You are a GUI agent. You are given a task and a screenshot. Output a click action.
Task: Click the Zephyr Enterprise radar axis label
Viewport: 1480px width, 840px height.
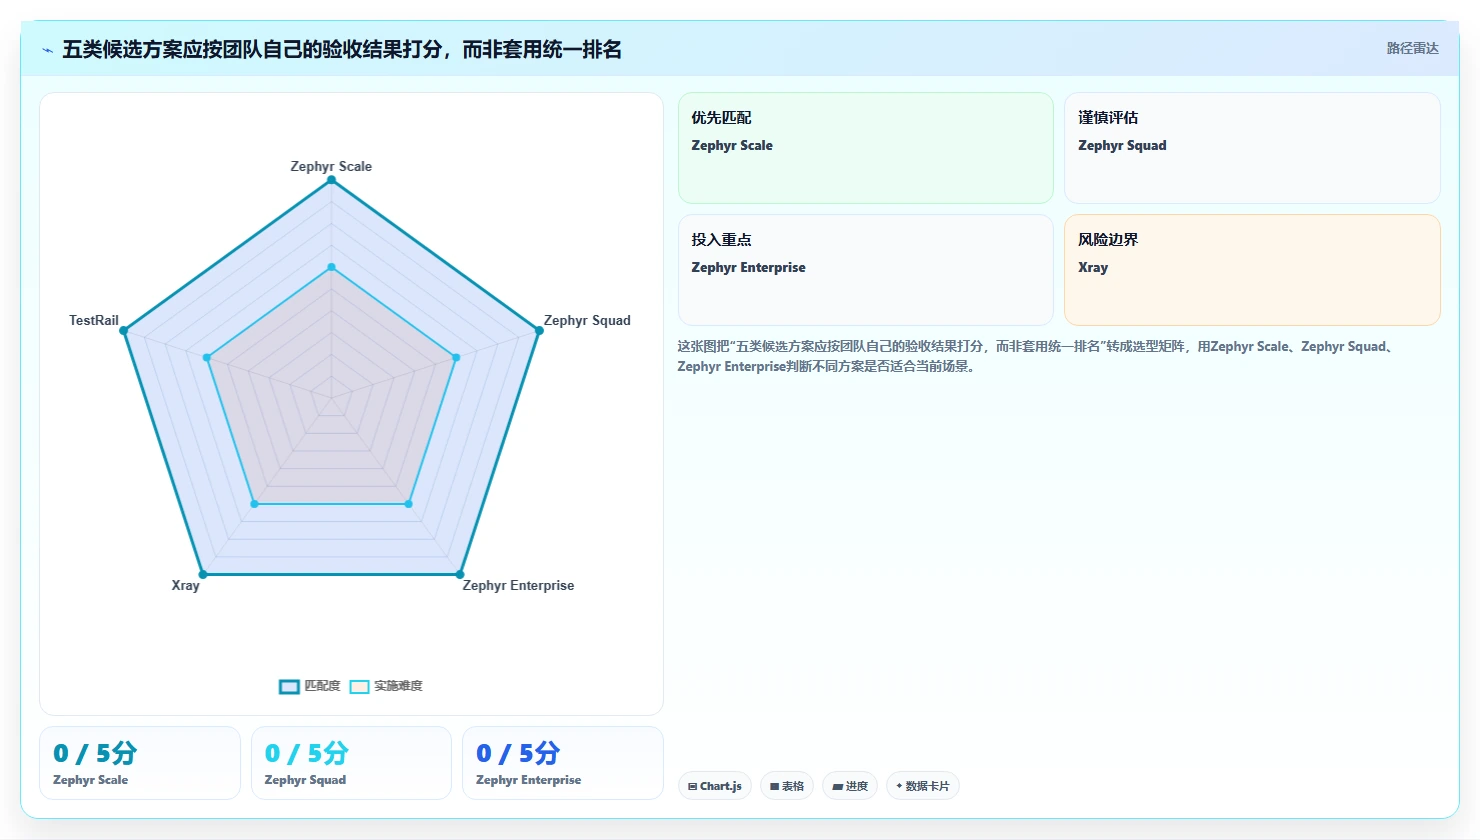point(518,585)
